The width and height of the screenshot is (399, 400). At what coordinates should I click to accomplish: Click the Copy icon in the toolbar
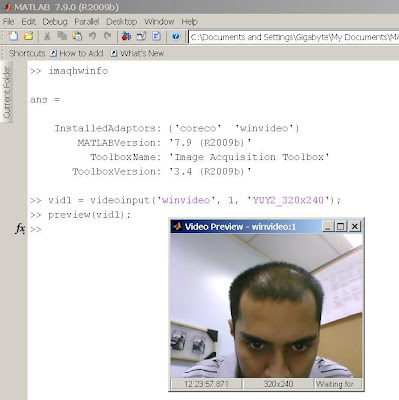pyautogui.click(x=62, y=36)
